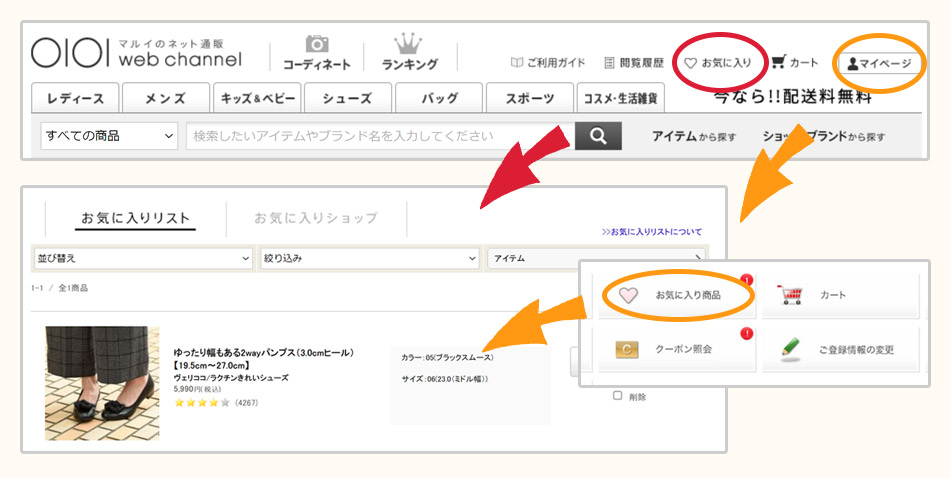Screen dimensions: 950x478
Task: Open the pumps product photo
Action: point(102,383)
